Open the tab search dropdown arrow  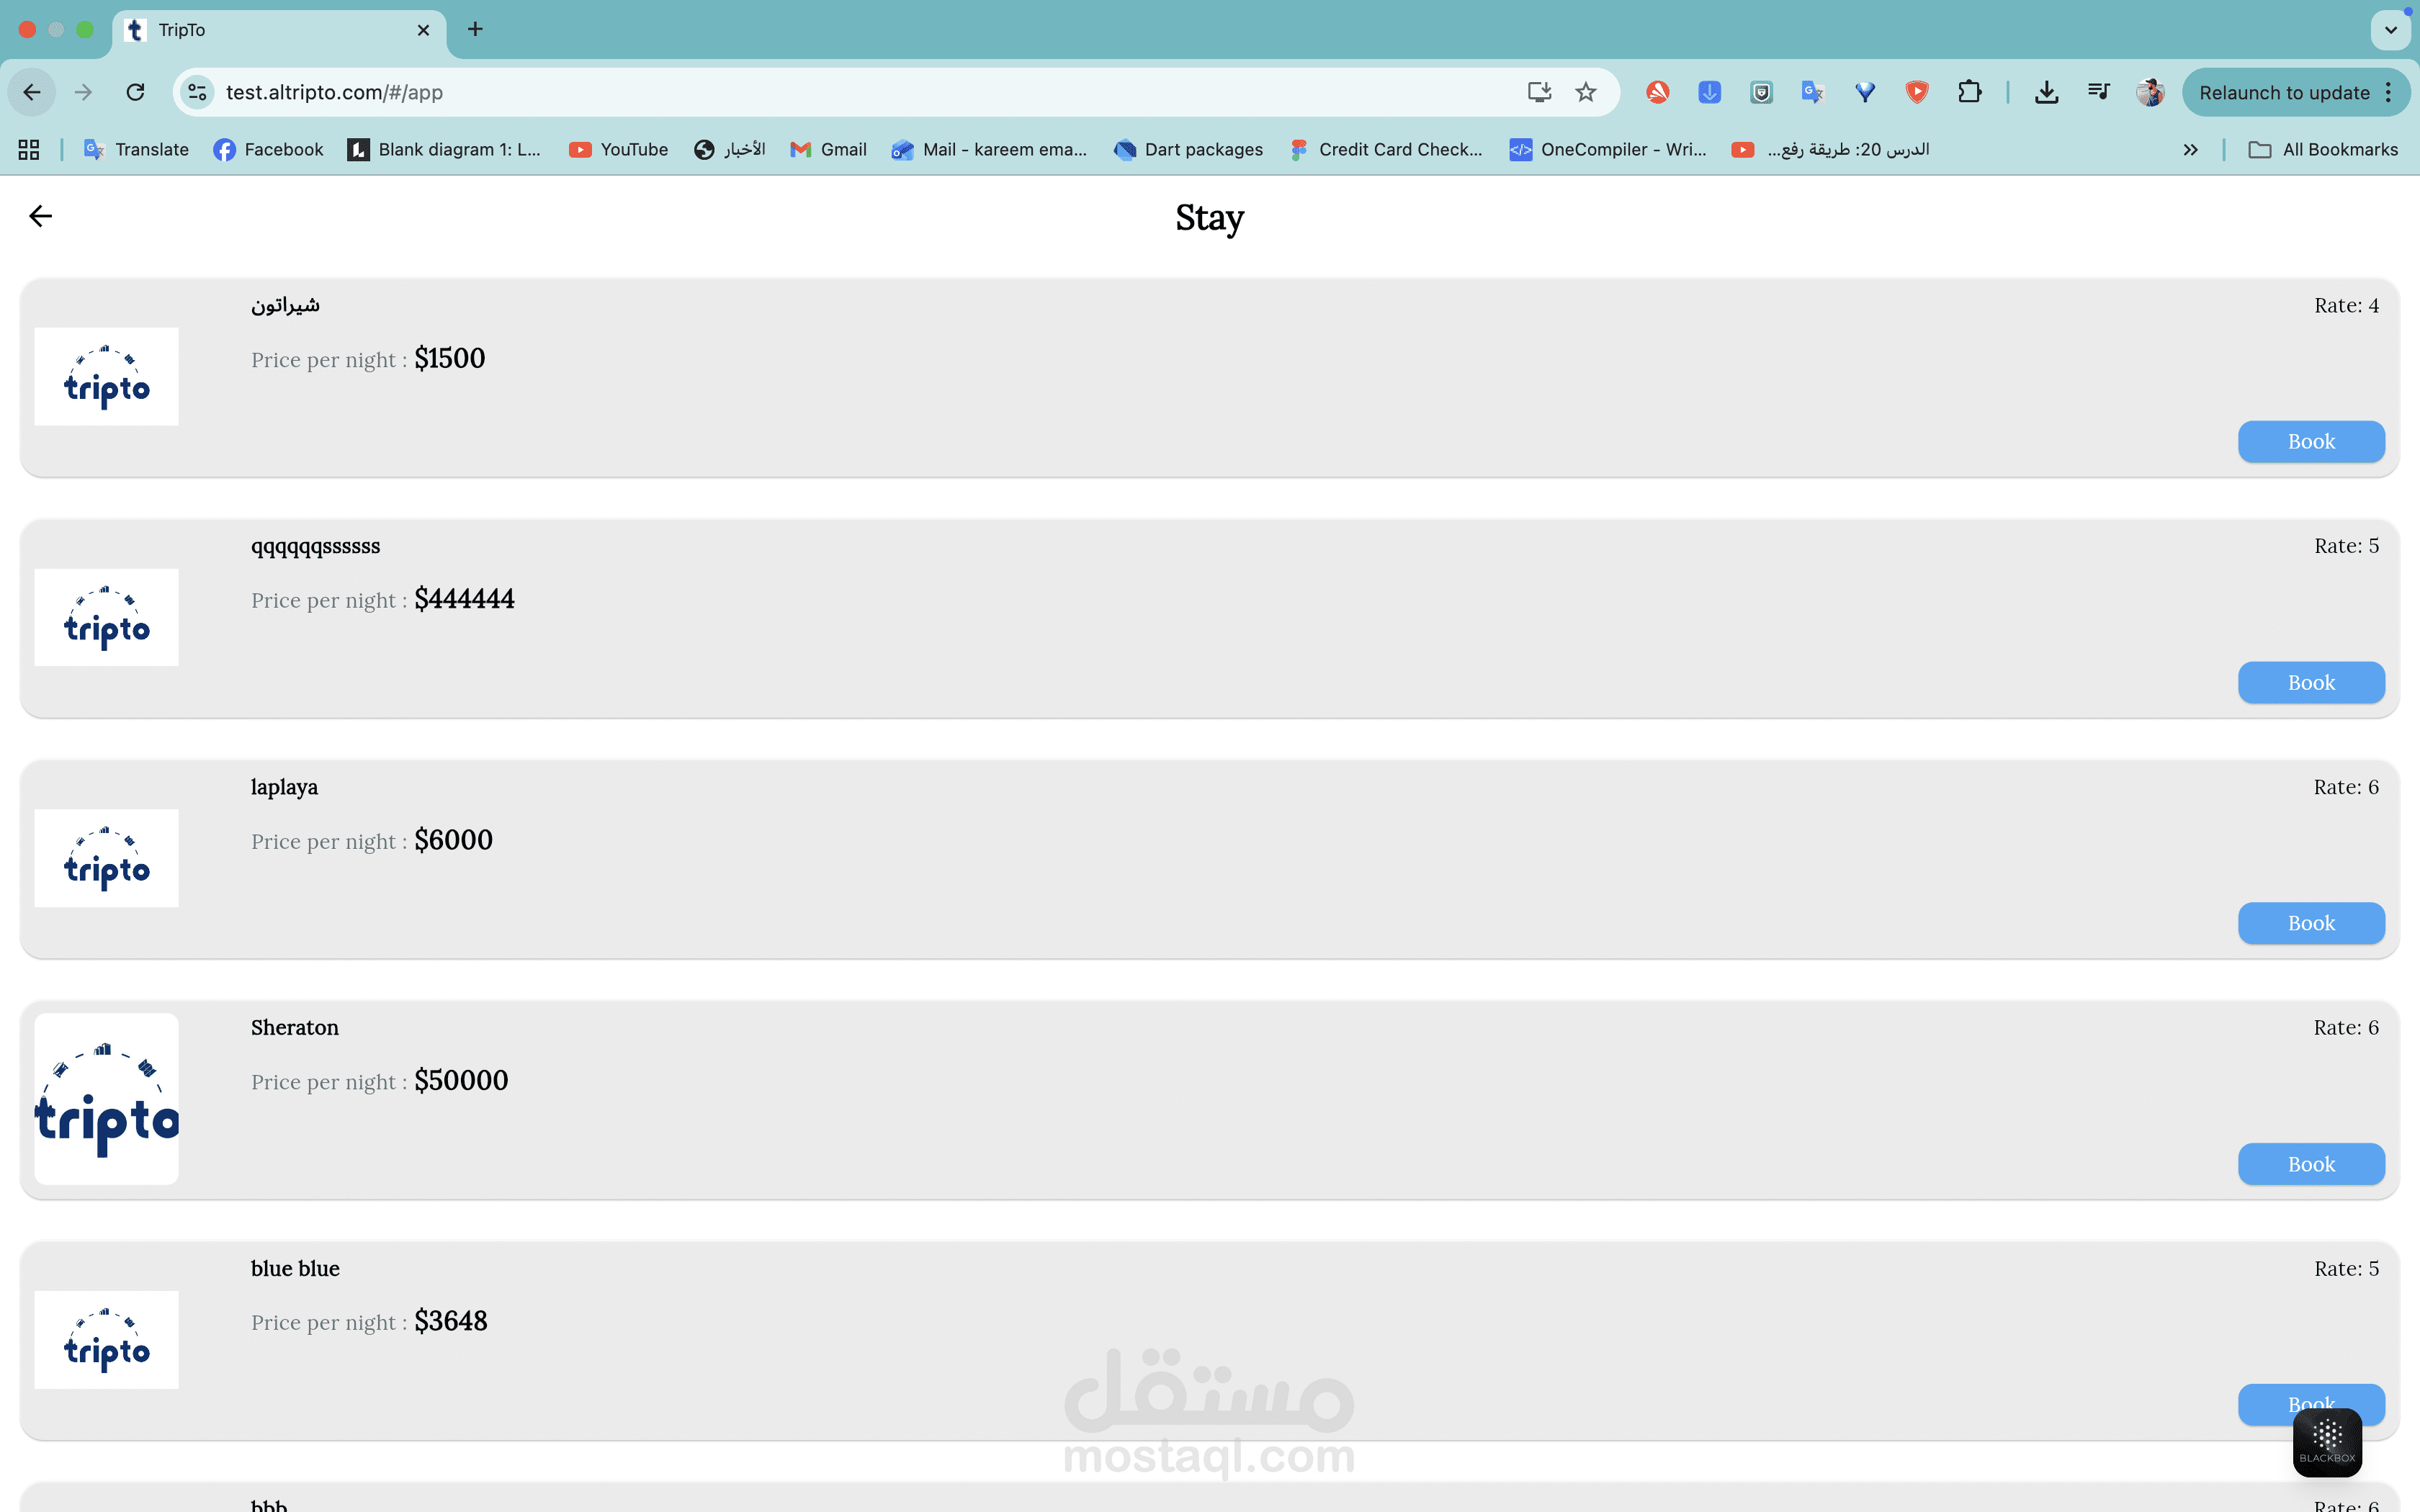coord(2390,29)
